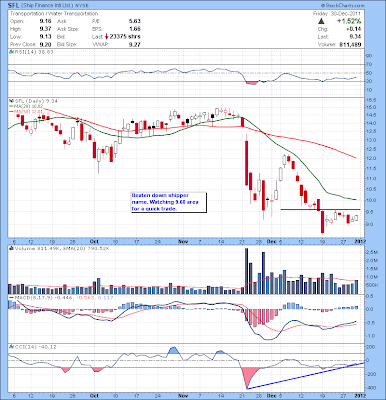Click the Nov label under the price chart
This screenshot has height=400, width=386.
[183, 241]
